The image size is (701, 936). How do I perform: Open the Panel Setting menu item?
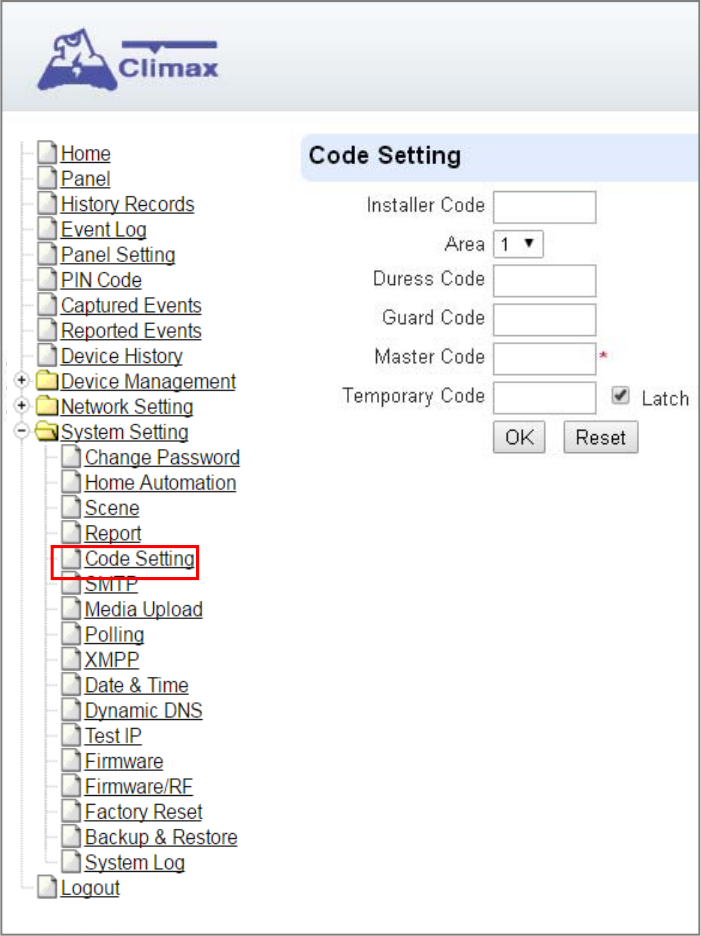point(118,254)
